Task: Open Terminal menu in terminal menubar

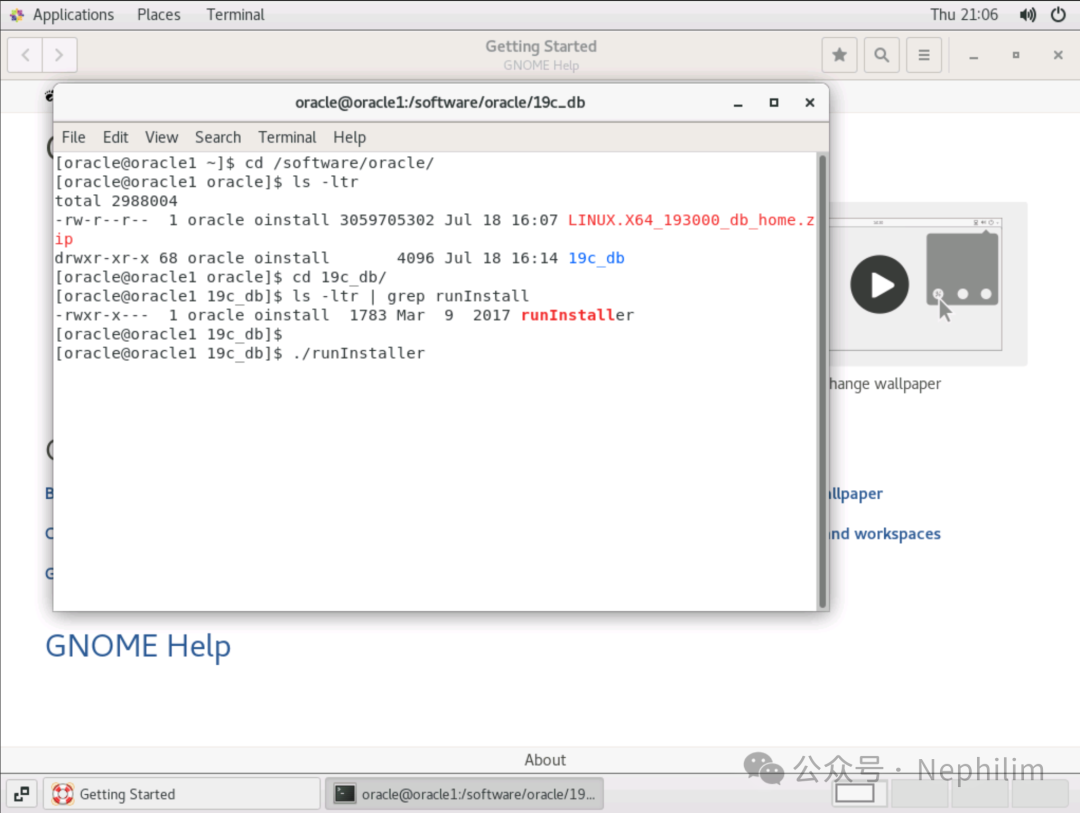Action: pos(287,137)
